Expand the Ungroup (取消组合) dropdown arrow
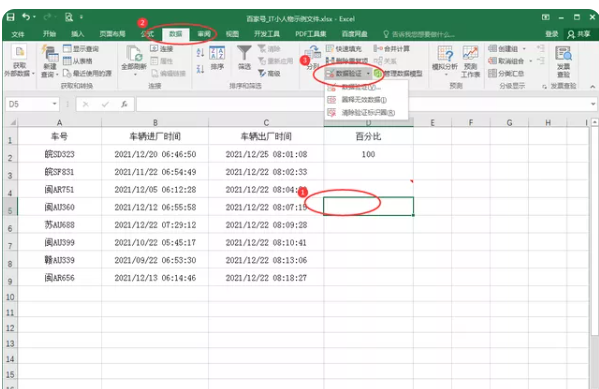This screenshot has width=599, height=389. [530, 61]
